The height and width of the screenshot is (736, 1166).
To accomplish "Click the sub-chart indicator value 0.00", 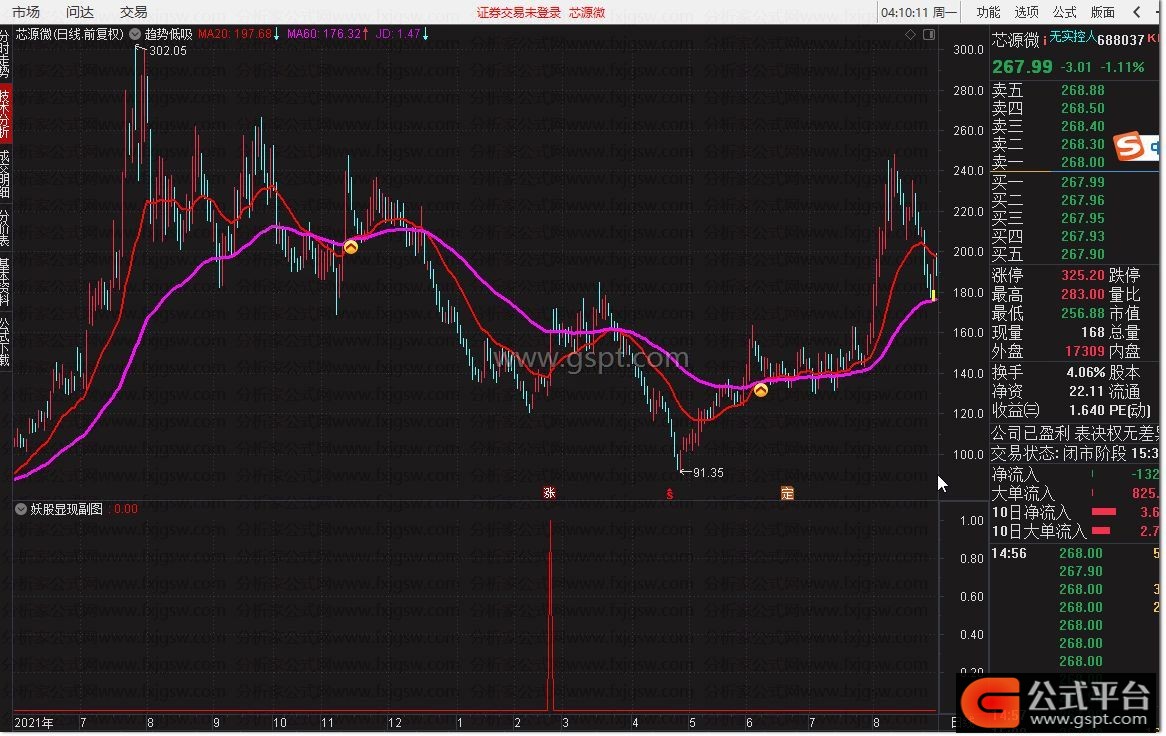I will coord(126,509).
